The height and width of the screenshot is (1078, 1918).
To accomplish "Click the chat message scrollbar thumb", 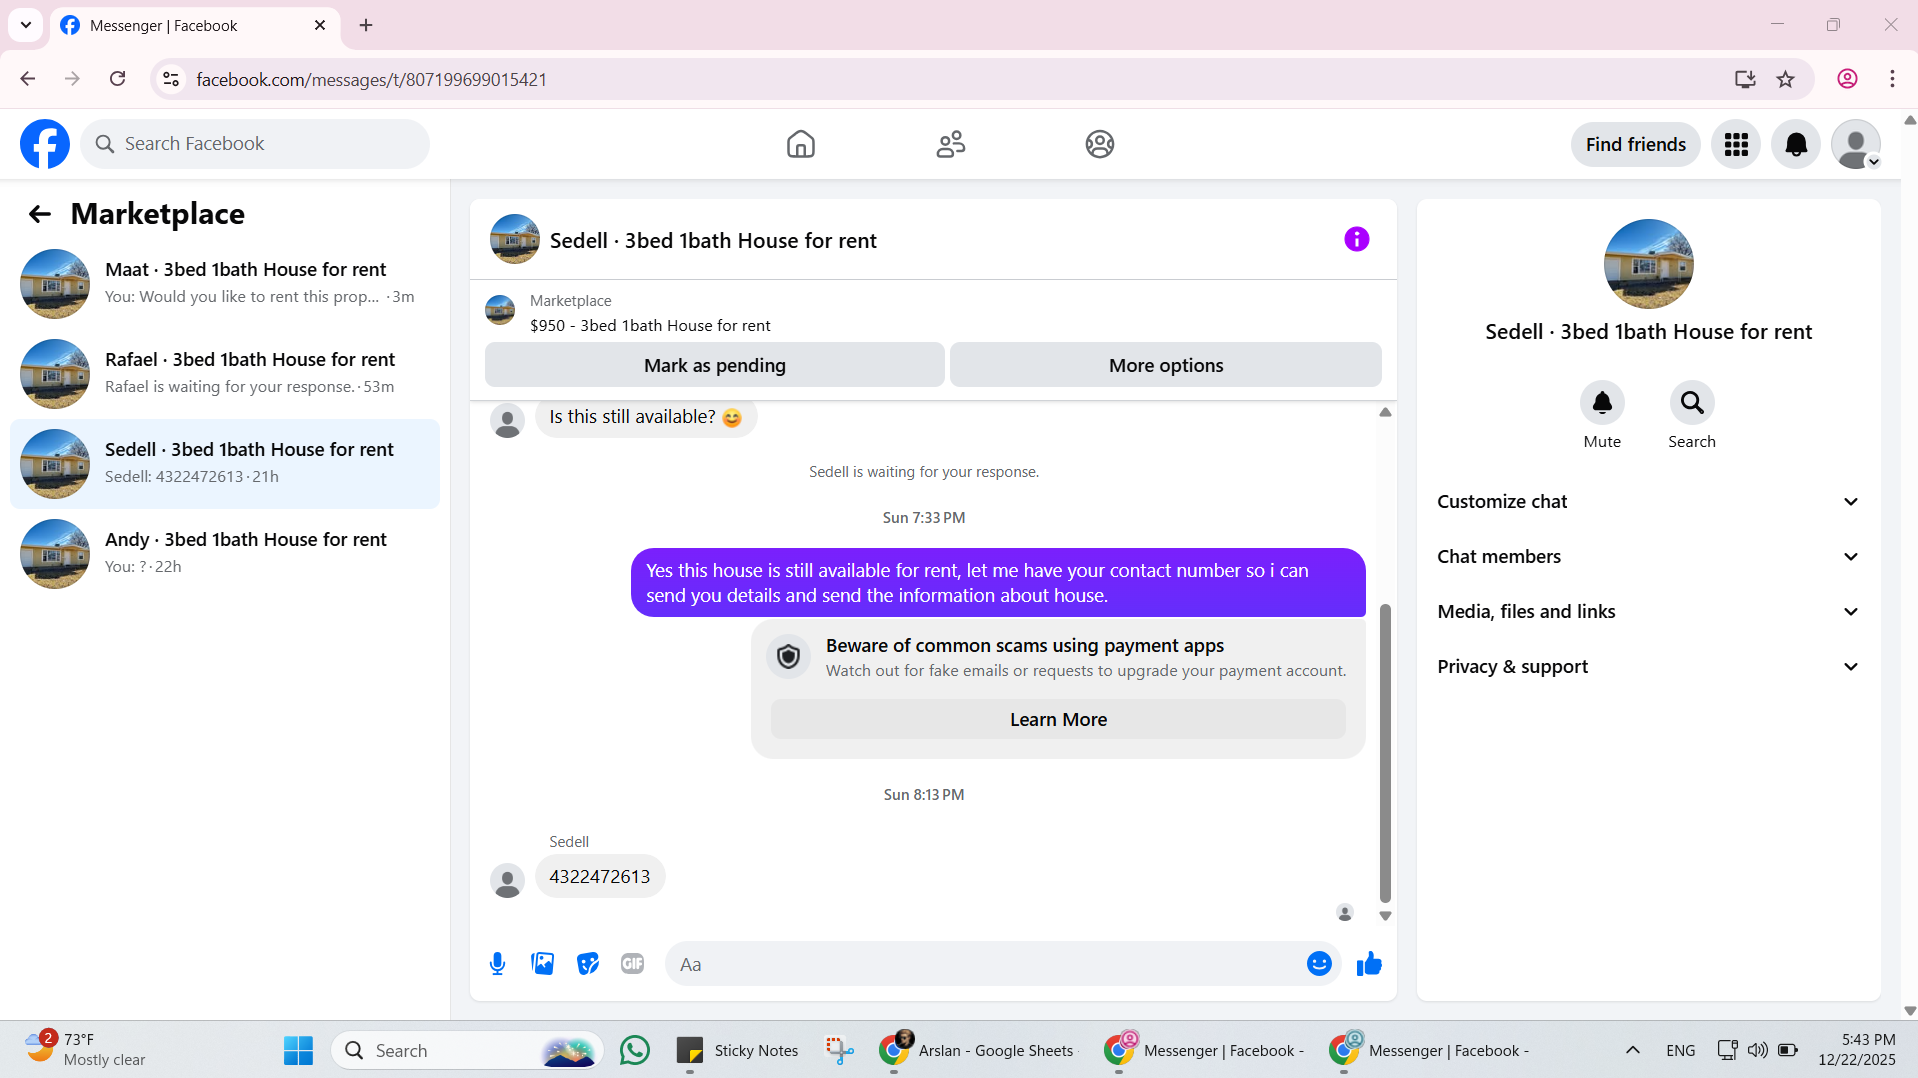I will click(1385, 752).
